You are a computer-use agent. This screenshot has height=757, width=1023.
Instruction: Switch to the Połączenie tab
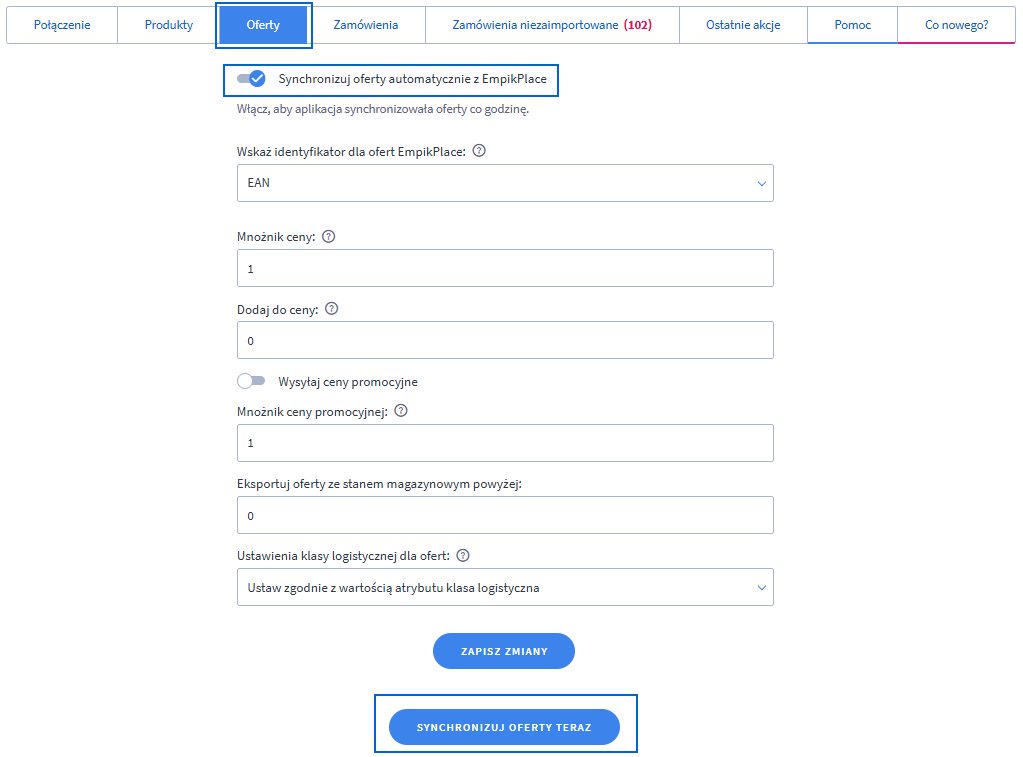pos(62,25)
